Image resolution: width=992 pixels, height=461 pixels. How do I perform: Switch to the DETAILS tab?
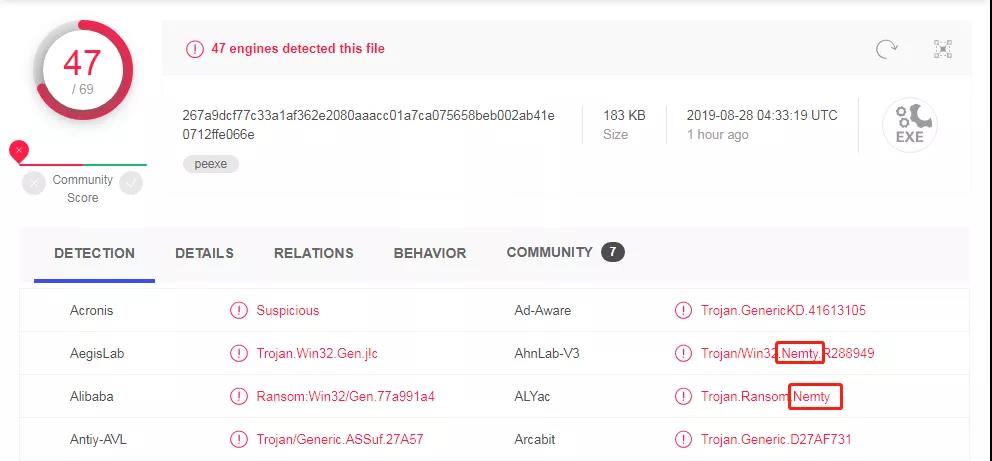204,254
